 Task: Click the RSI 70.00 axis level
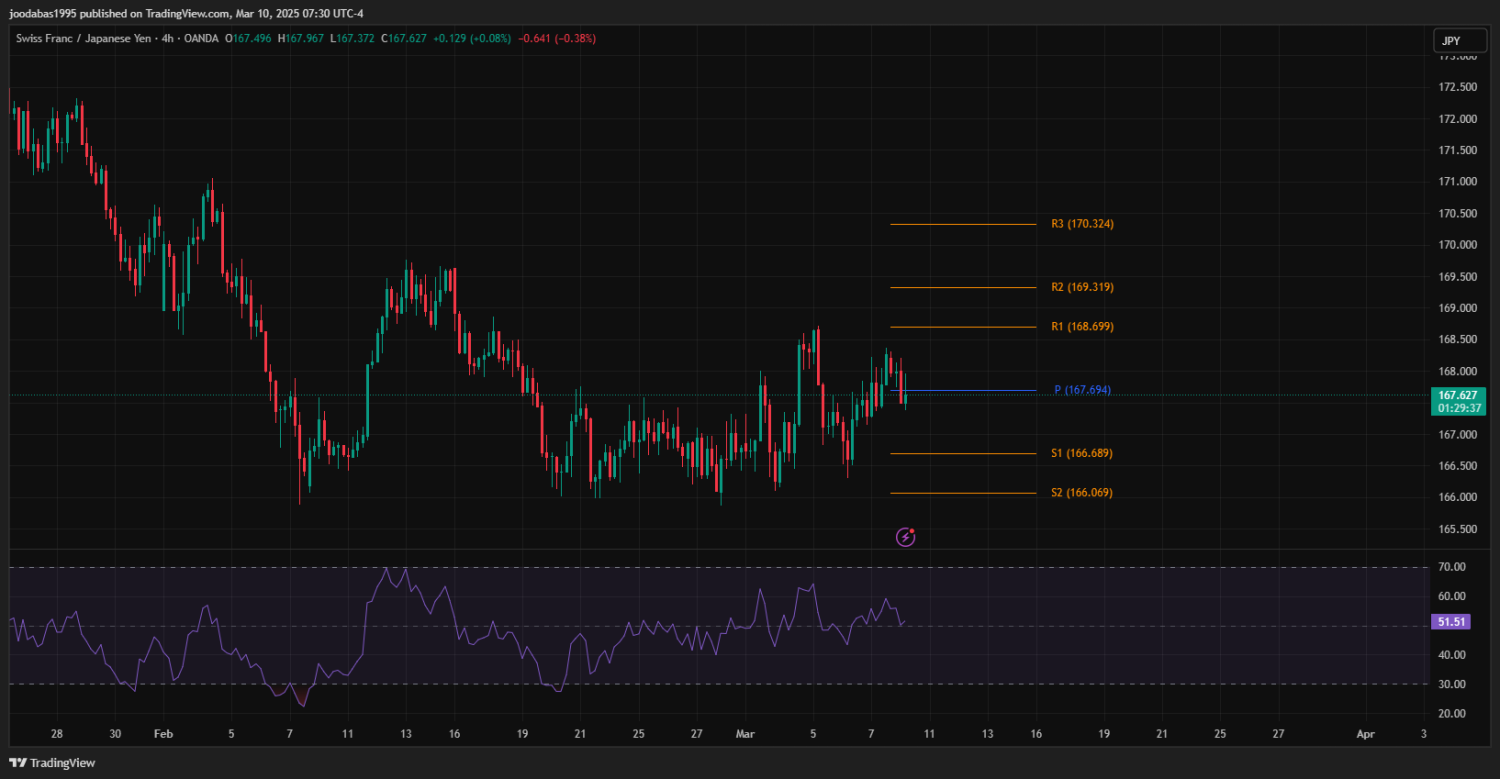pos(1452,567)
